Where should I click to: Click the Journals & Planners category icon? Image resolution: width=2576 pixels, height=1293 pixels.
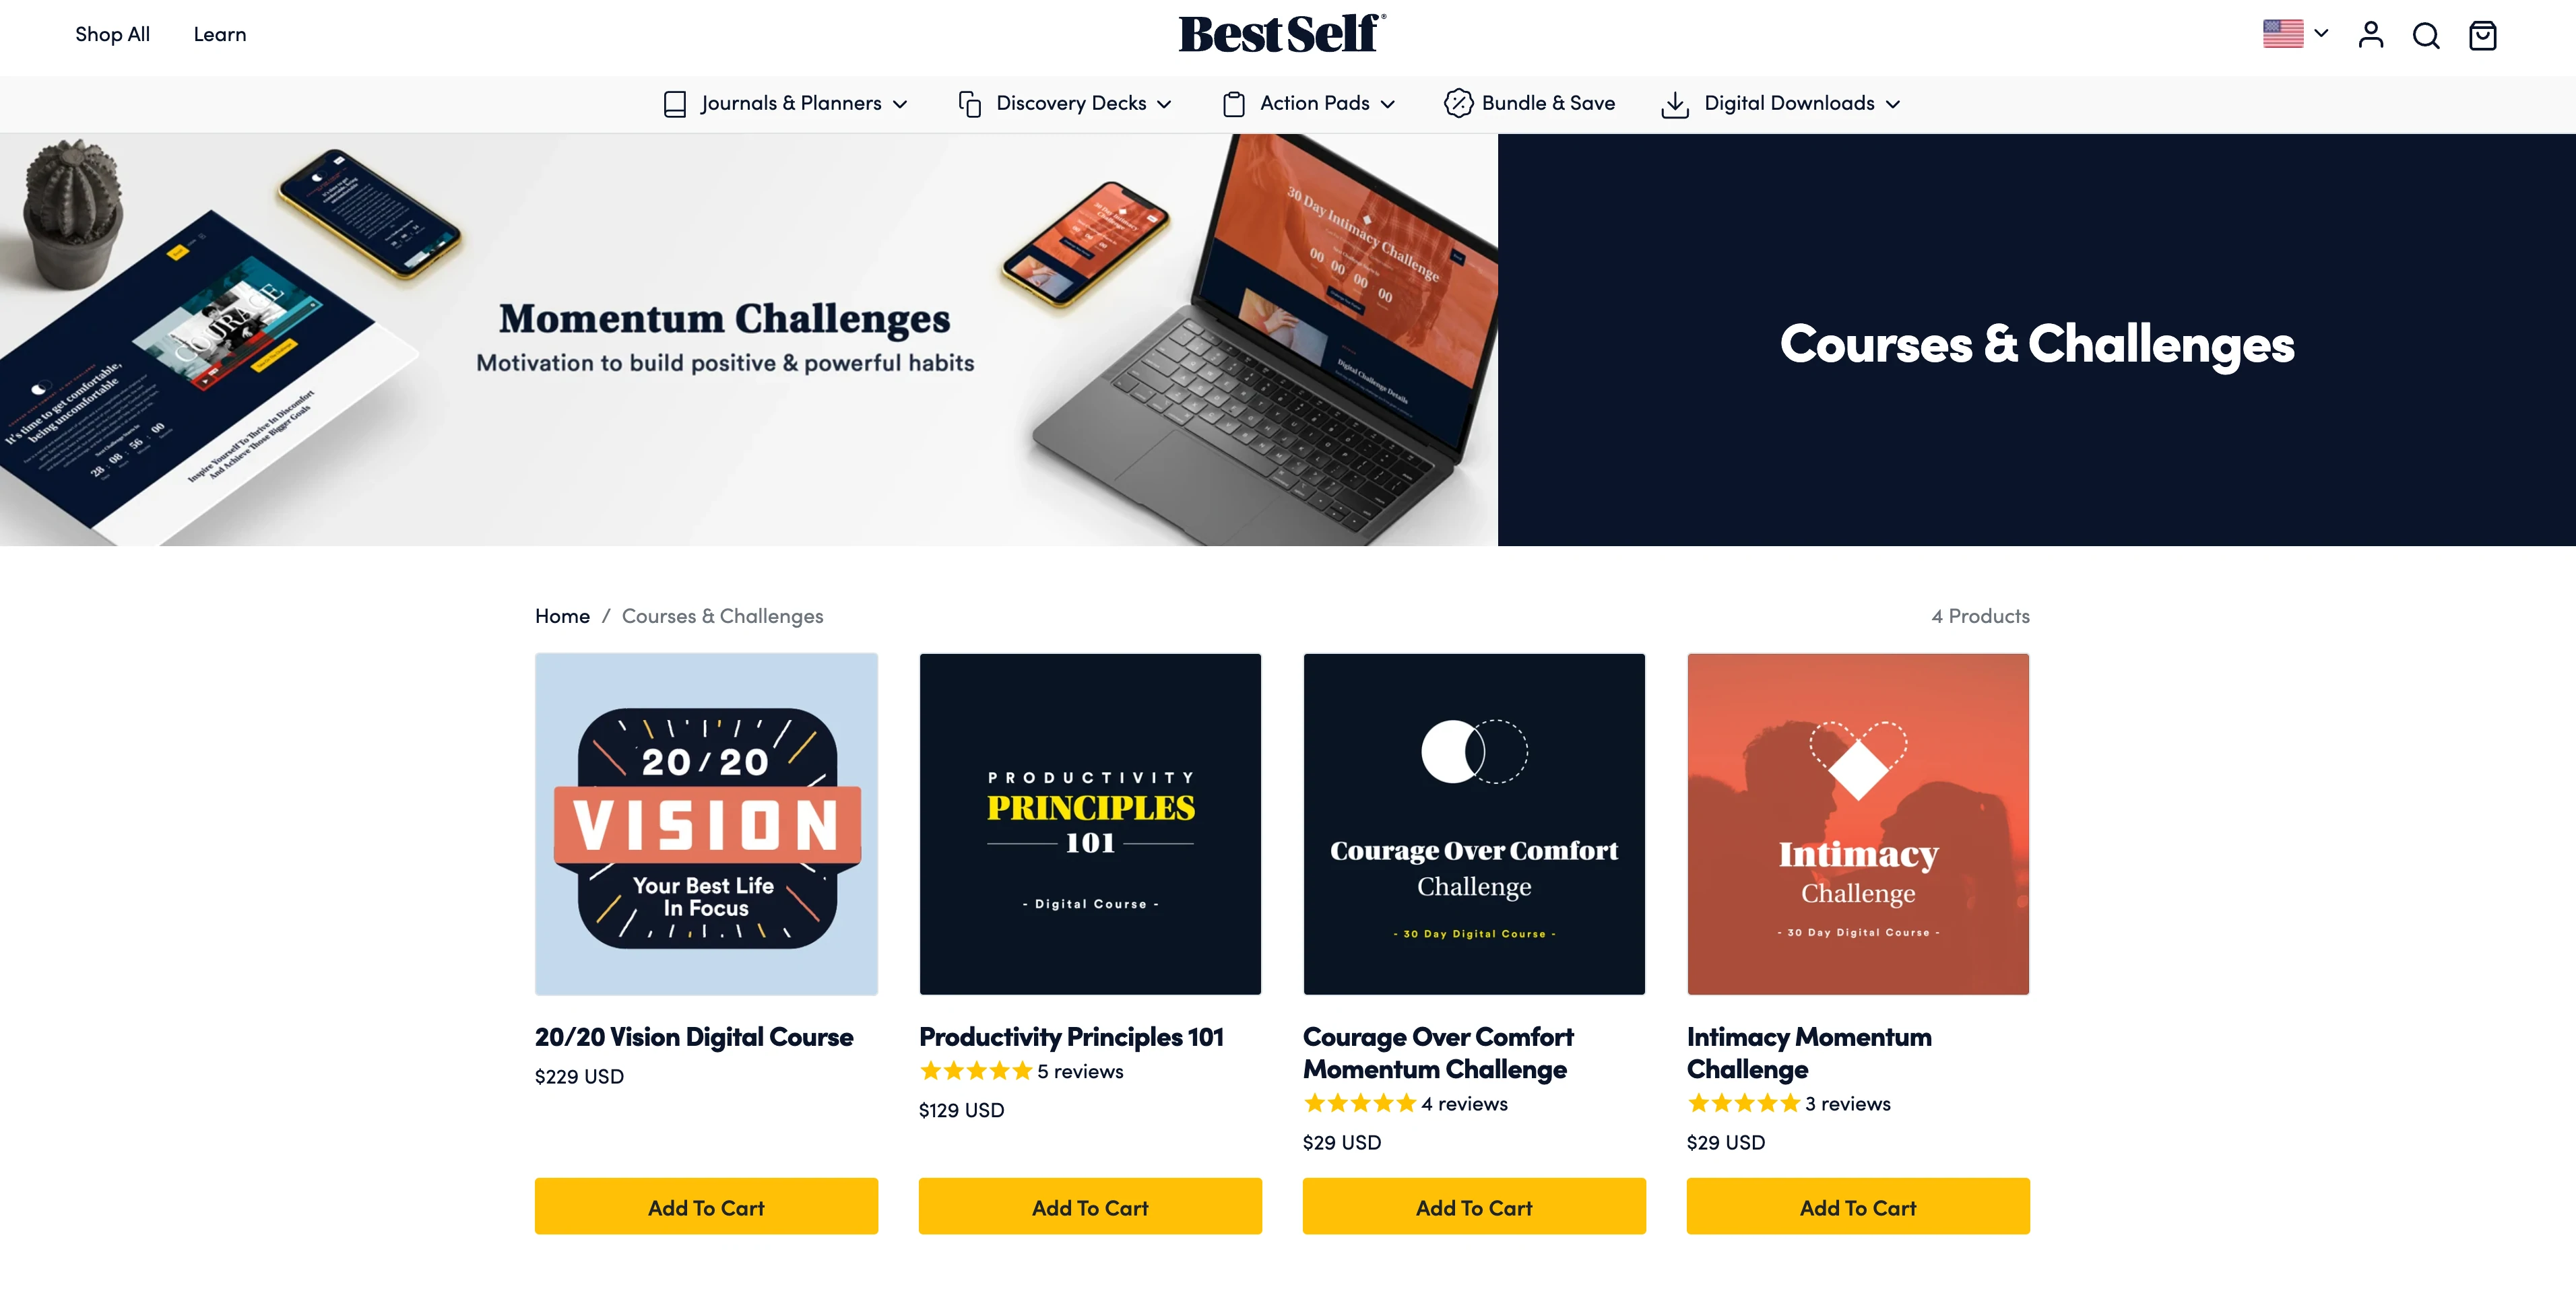click(674, 104)
